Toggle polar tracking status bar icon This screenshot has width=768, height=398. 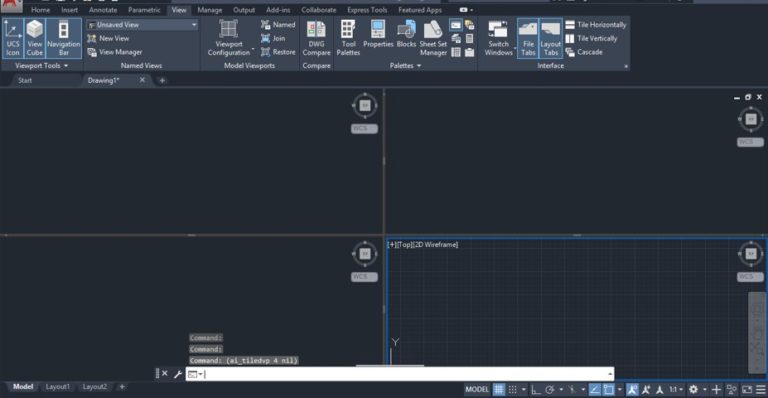[x=550, y=389]
